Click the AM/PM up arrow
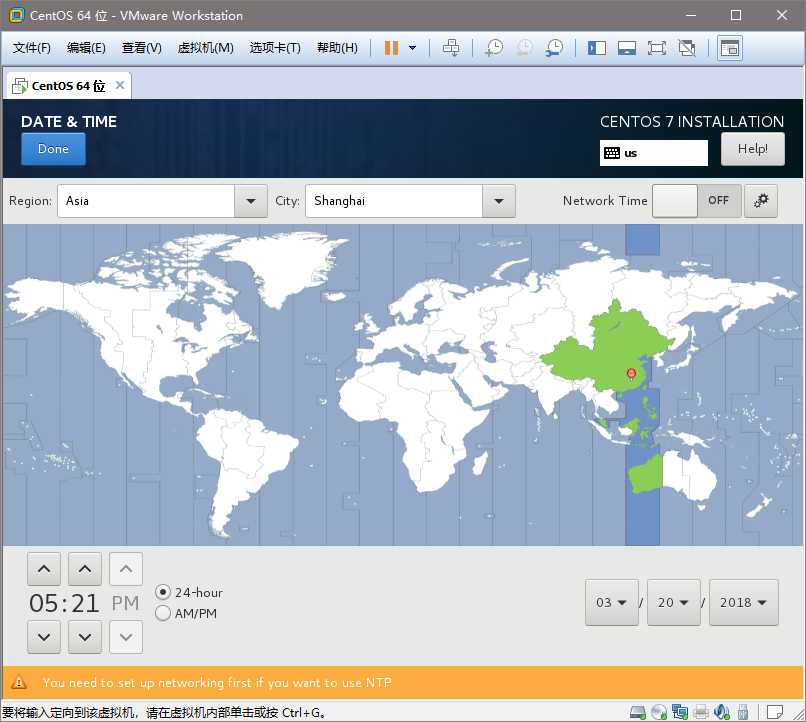Viewport: 806px width, 722px height. [126, 569]
